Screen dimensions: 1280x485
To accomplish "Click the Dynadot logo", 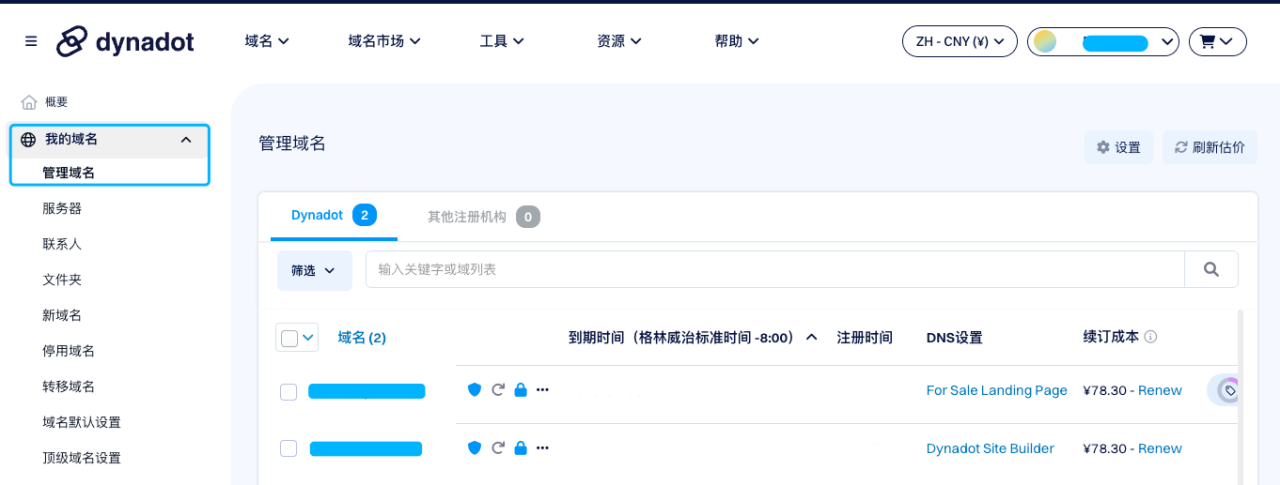I will point(125,41).
